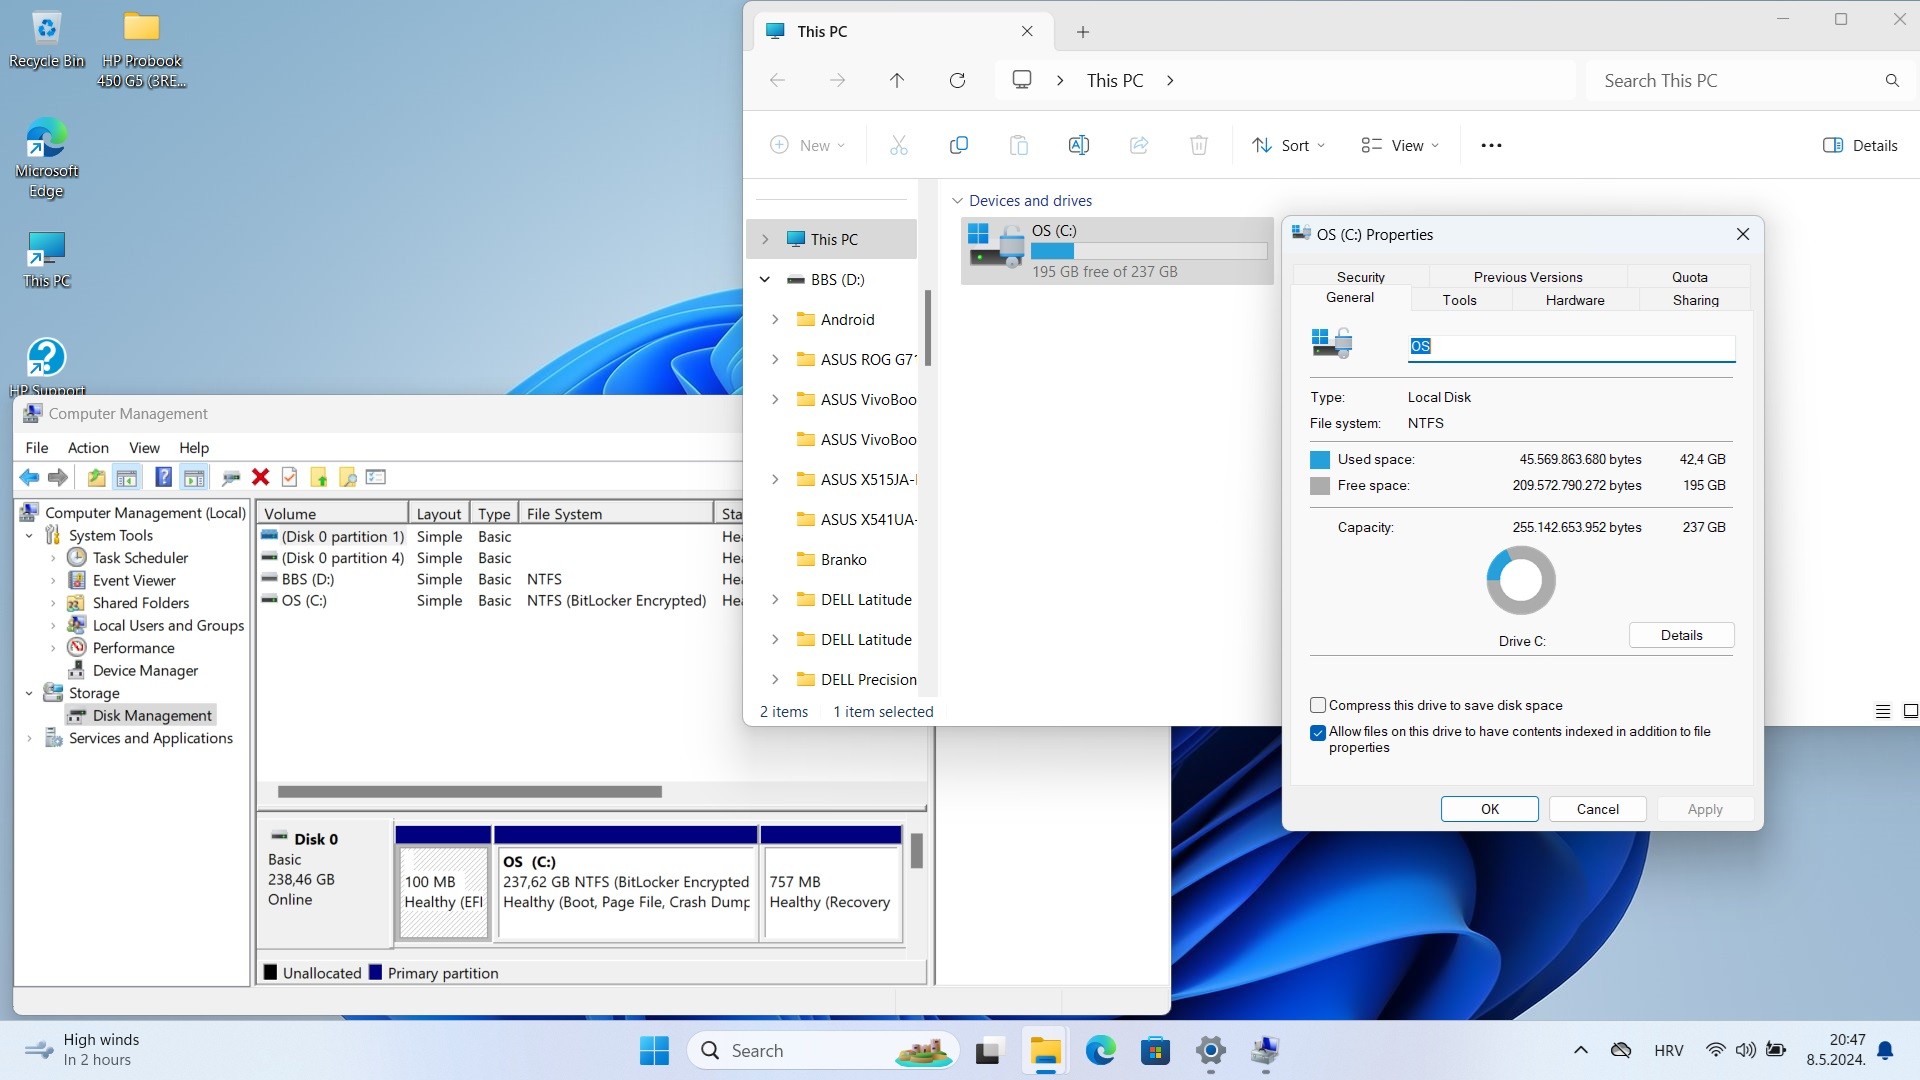1920x1080 pixels.
Task: Expand Services and Applications tree node
Action: click(29, 738)
